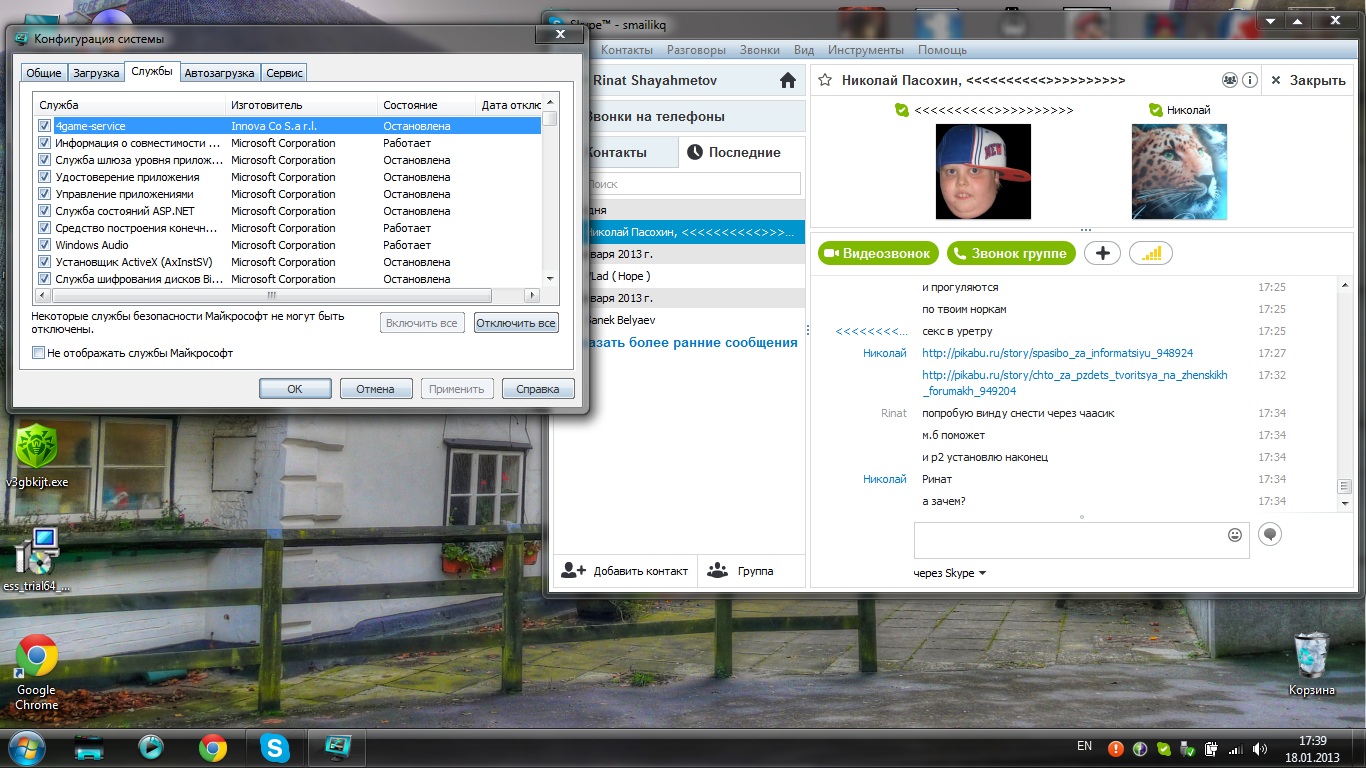Open the Skype Звонки menu
Image resolution: width=1366 pixels, height=768 pixels.
click(760, 50)
